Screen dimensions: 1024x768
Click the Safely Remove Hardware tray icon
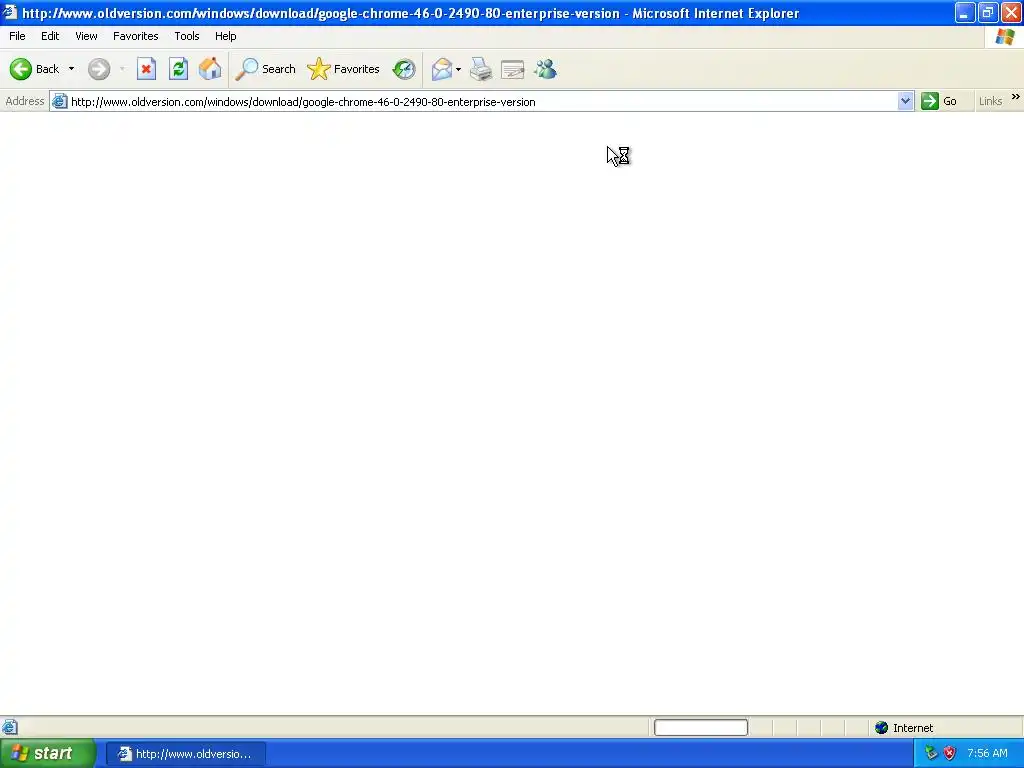[931, 753]
